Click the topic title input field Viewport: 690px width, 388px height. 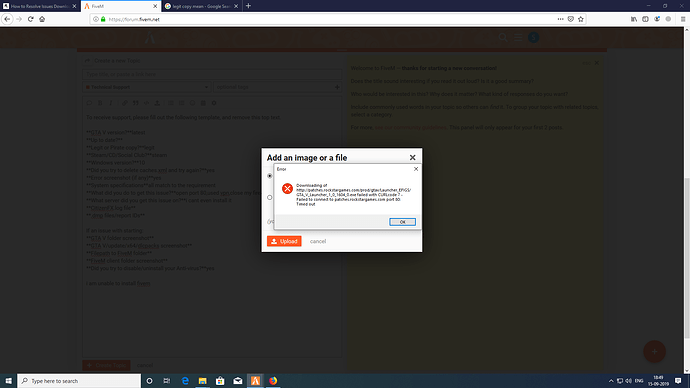coord(212,74)
